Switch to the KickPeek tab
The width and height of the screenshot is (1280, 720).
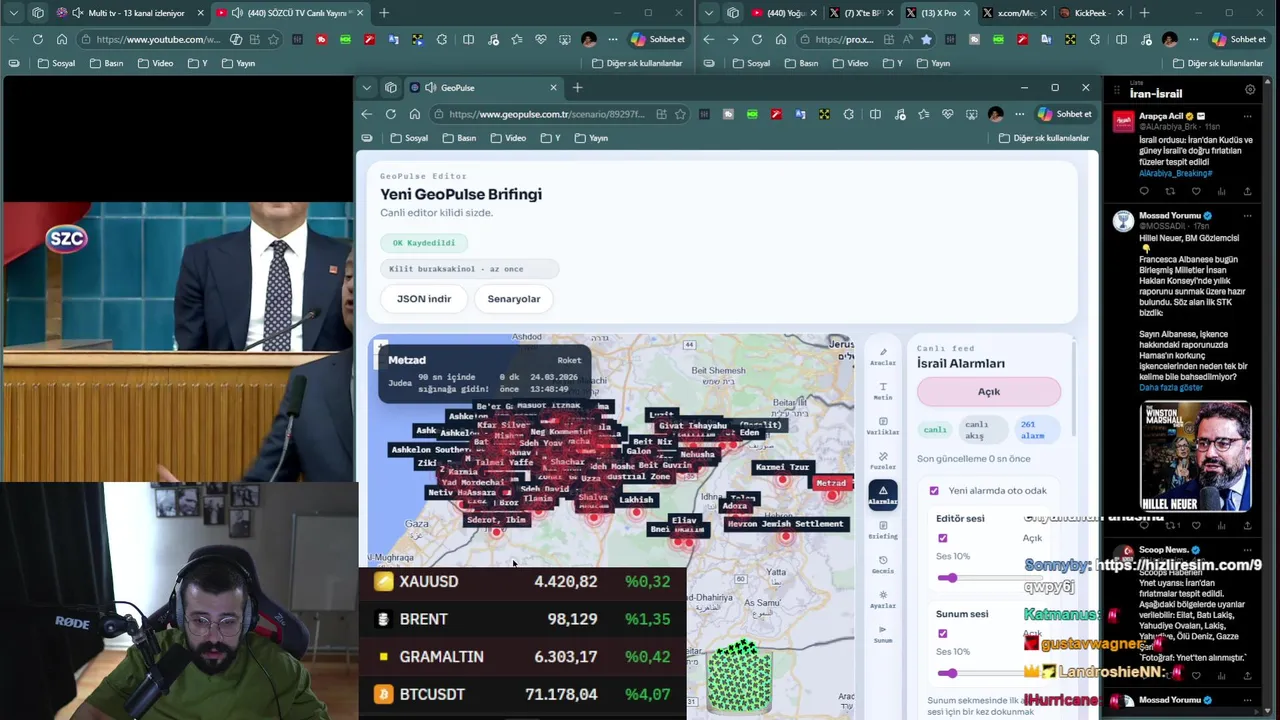click(x=1090, y=13)
